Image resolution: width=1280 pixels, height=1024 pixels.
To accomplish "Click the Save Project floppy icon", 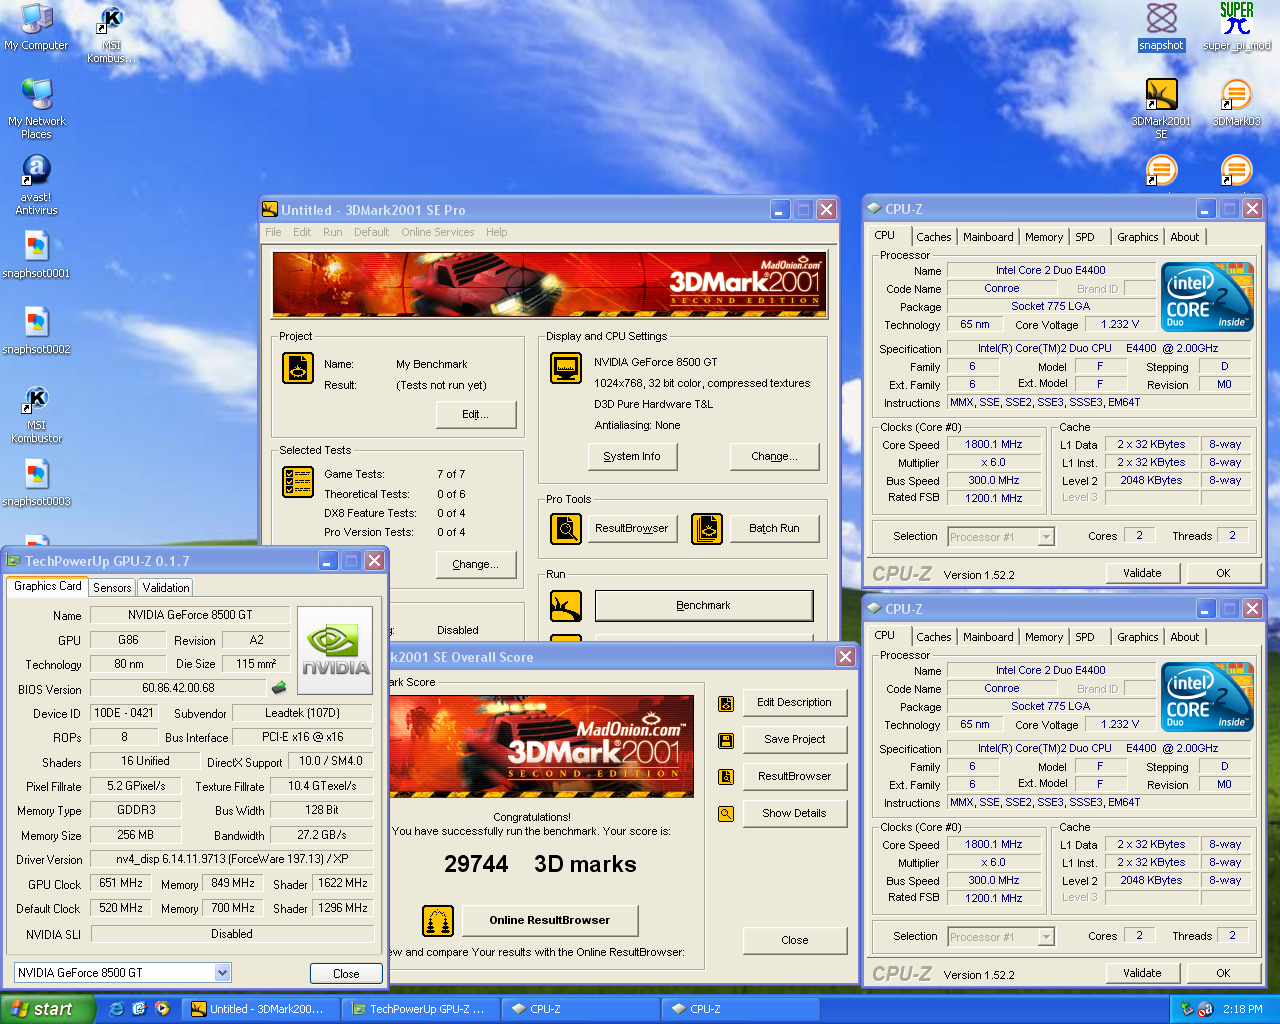I will click(x=726, y=740).
